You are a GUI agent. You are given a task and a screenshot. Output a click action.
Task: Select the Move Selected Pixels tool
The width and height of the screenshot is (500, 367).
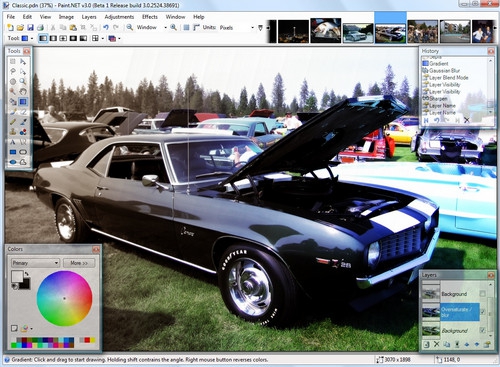(23, 62)
